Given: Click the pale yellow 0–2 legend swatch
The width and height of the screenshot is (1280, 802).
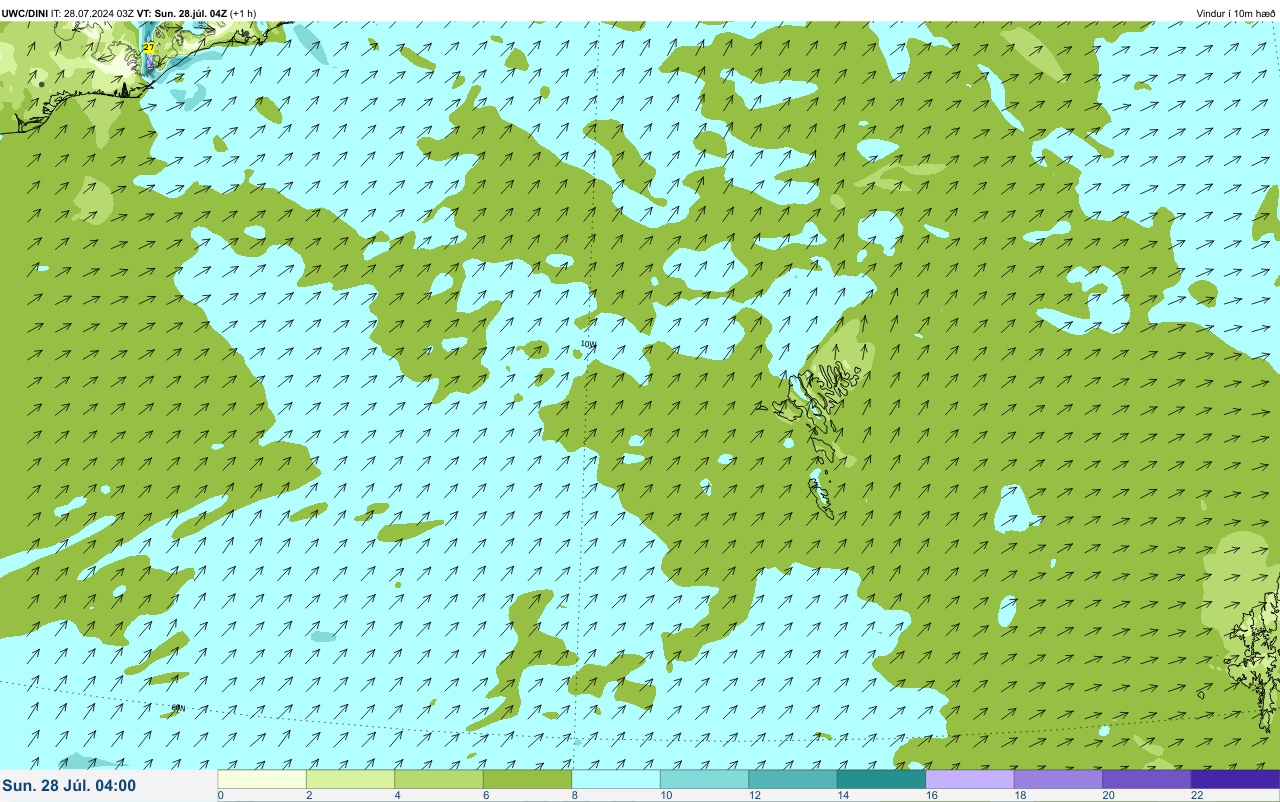Looking at the screenshot, I should point(262,779).
